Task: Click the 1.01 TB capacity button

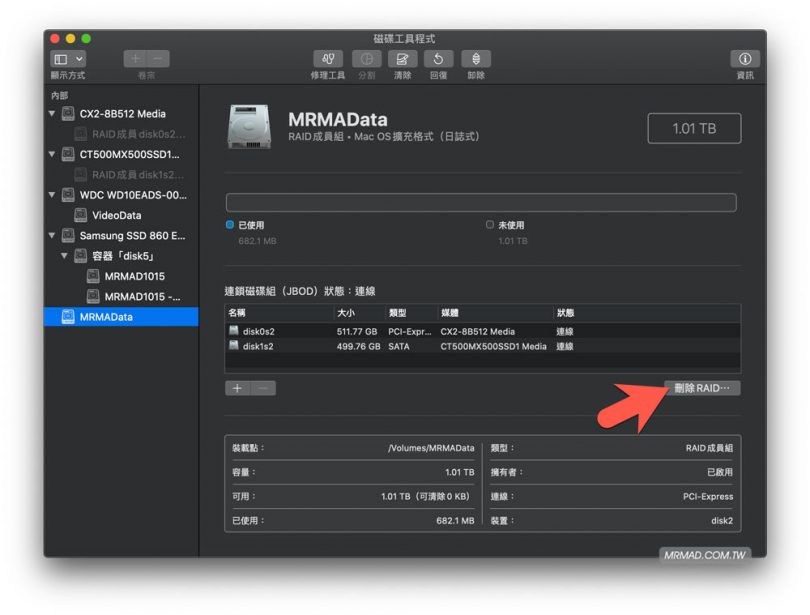Action: click(694, 127)
